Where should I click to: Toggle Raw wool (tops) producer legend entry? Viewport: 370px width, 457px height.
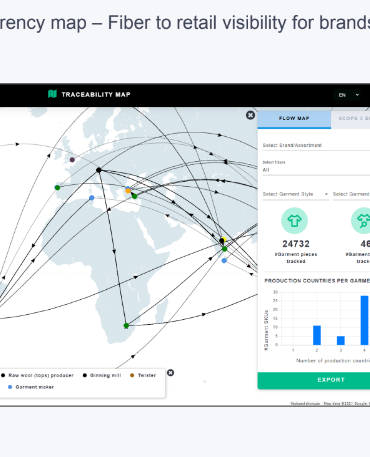coord(37,375)
